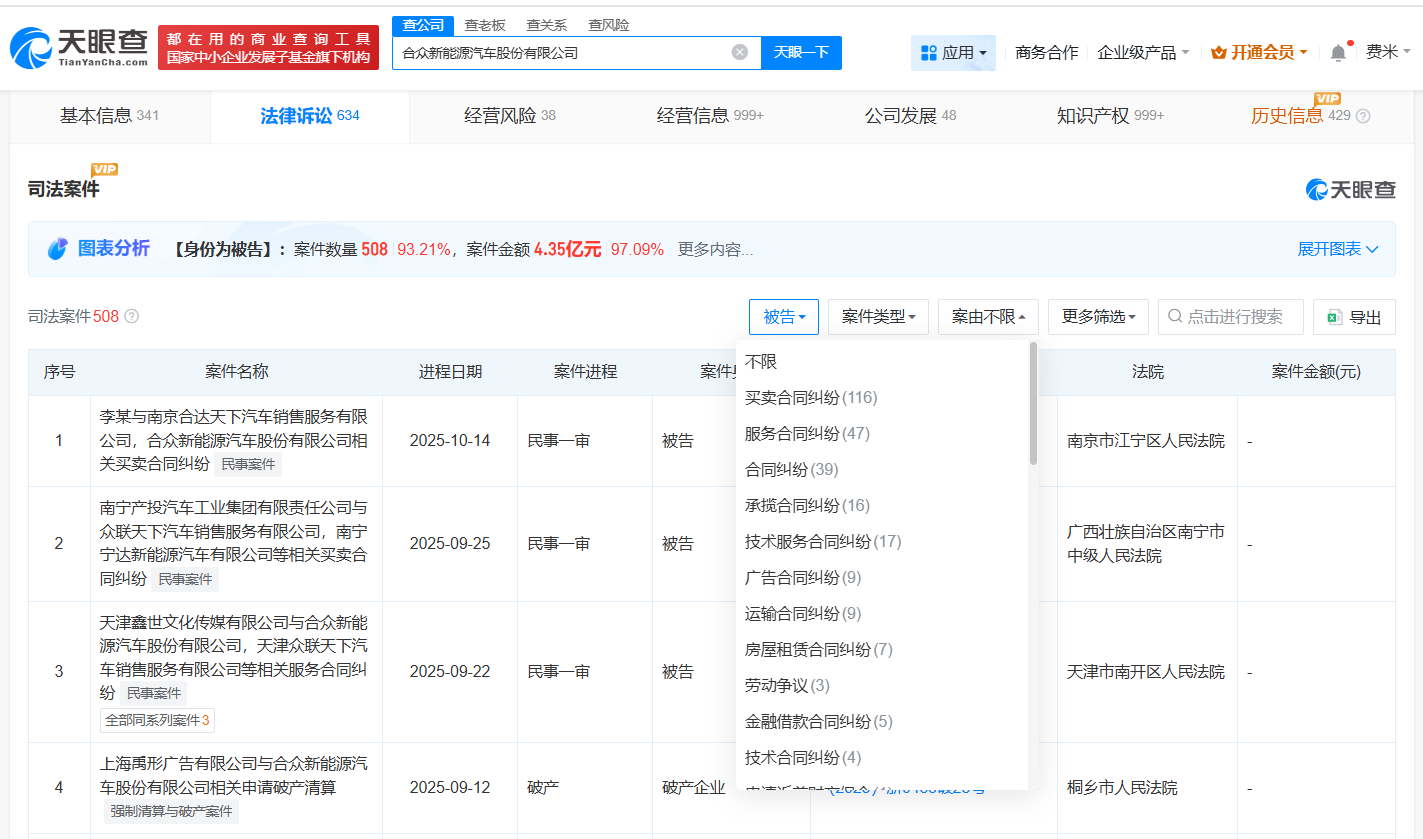
Task: Click the notification bell icon
Action: coord(1337,51)
